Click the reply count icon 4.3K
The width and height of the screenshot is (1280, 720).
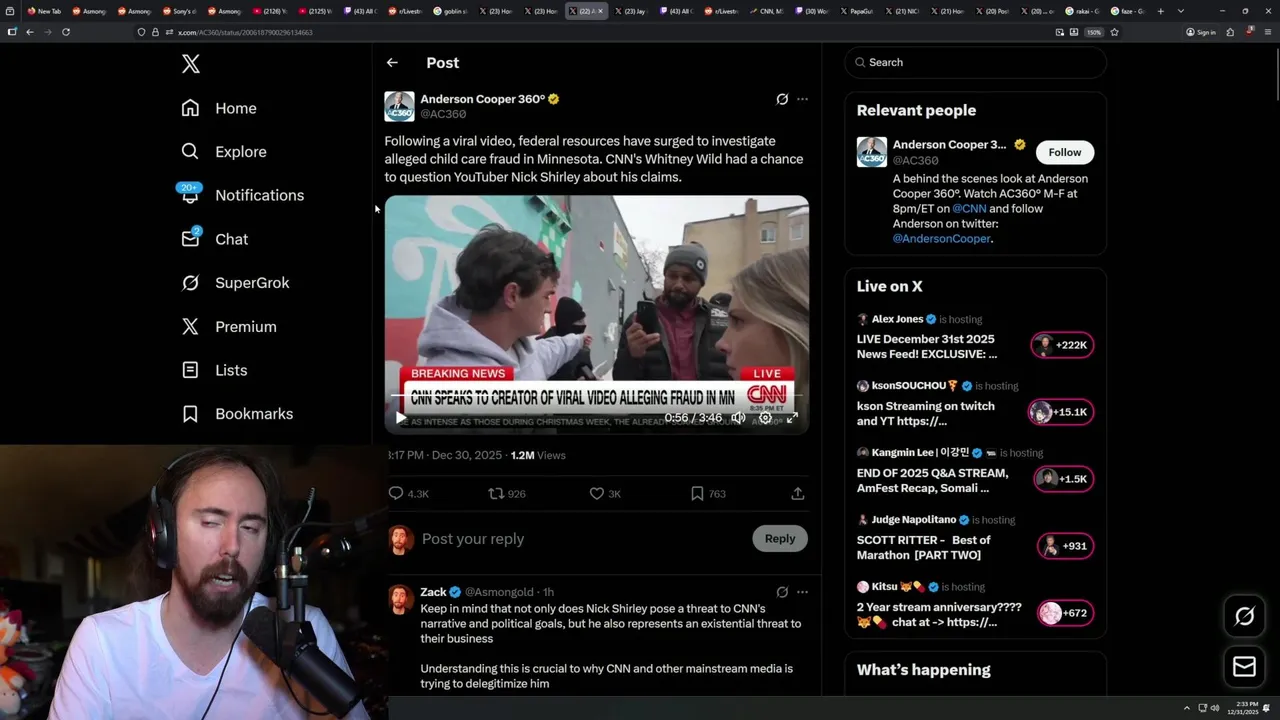pyautogui.click(x=396, y=493)
